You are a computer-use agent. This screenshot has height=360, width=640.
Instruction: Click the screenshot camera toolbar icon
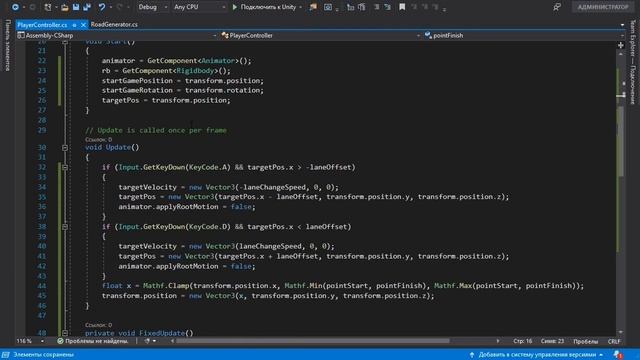328,7
